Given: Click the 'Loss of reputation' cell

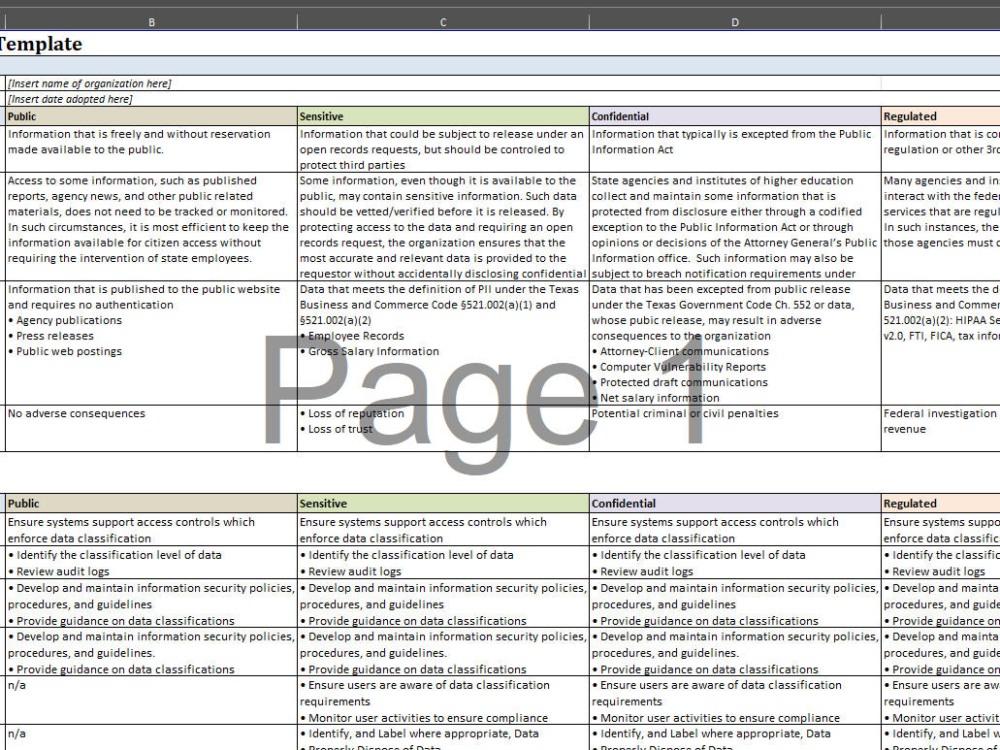Looking at the screenshot, I should (443, 428).
